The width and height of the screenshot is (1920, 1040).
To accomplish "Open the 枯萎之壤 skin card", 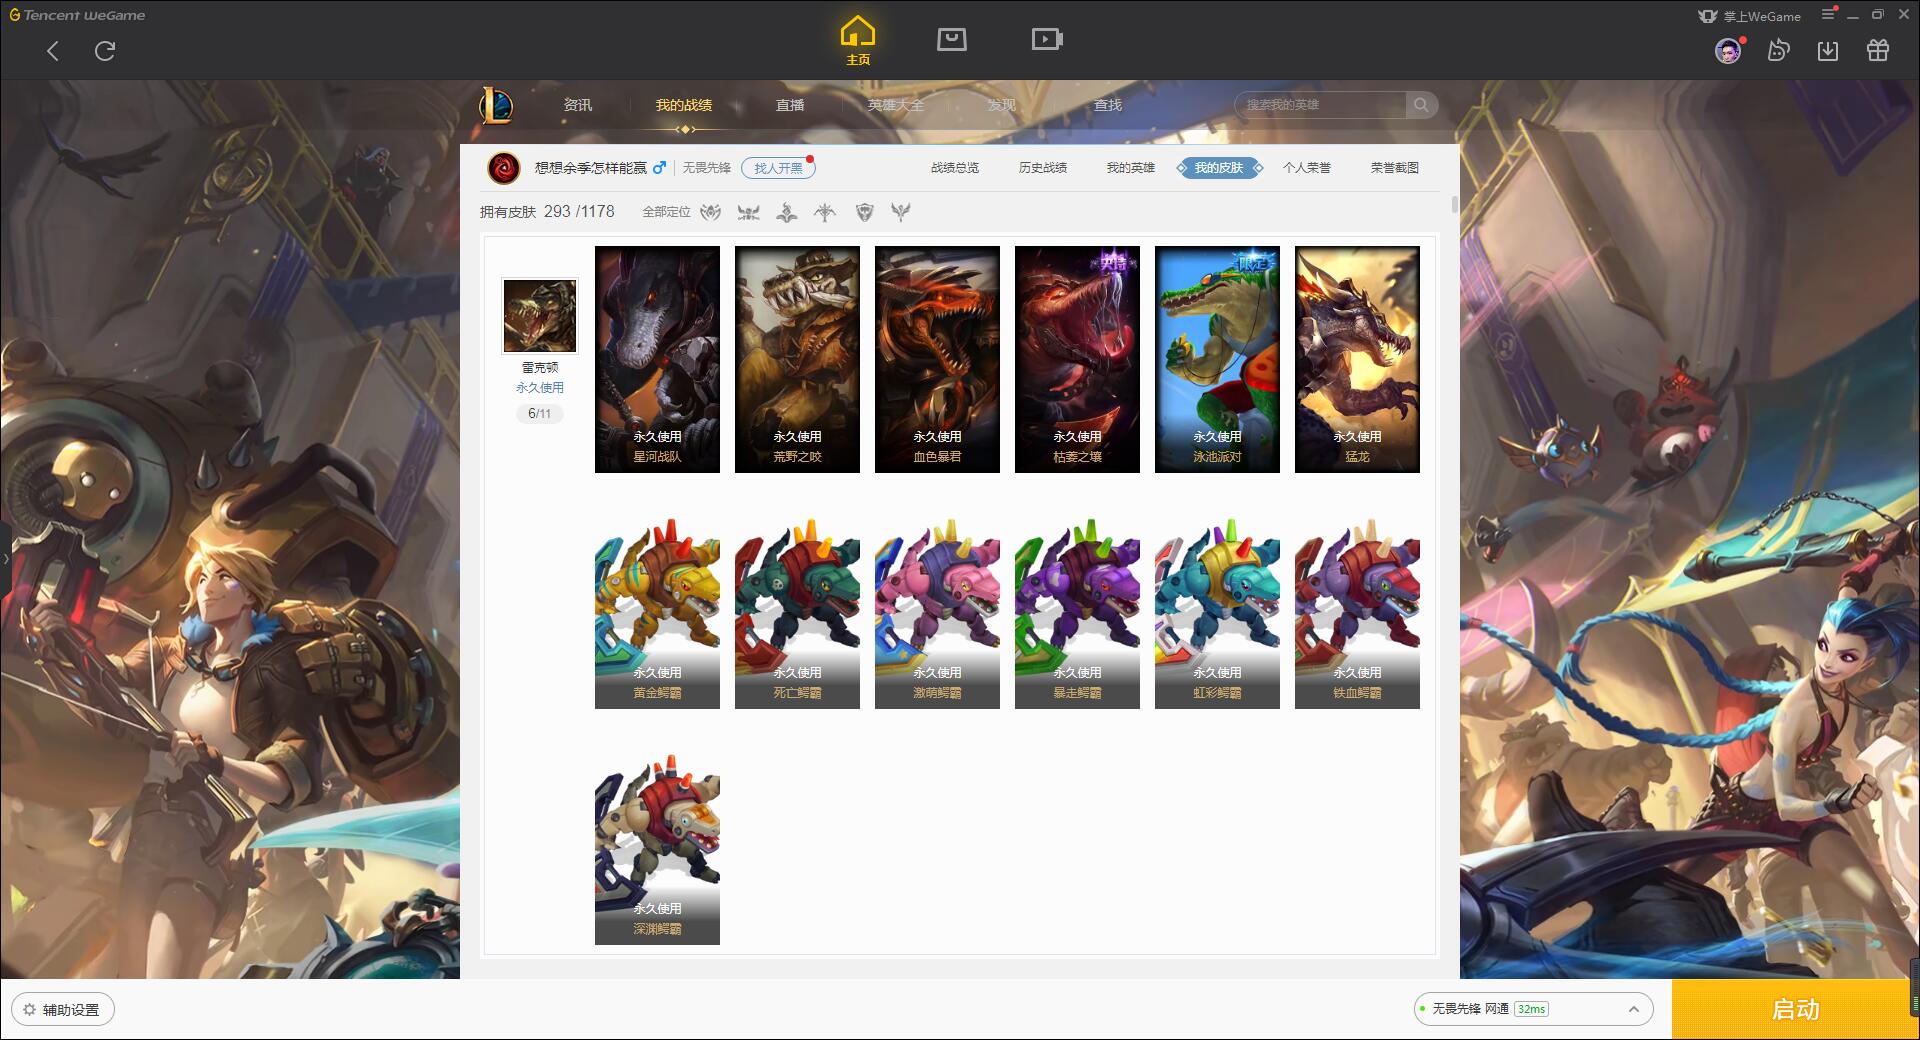I will (x=1077, y=359).
